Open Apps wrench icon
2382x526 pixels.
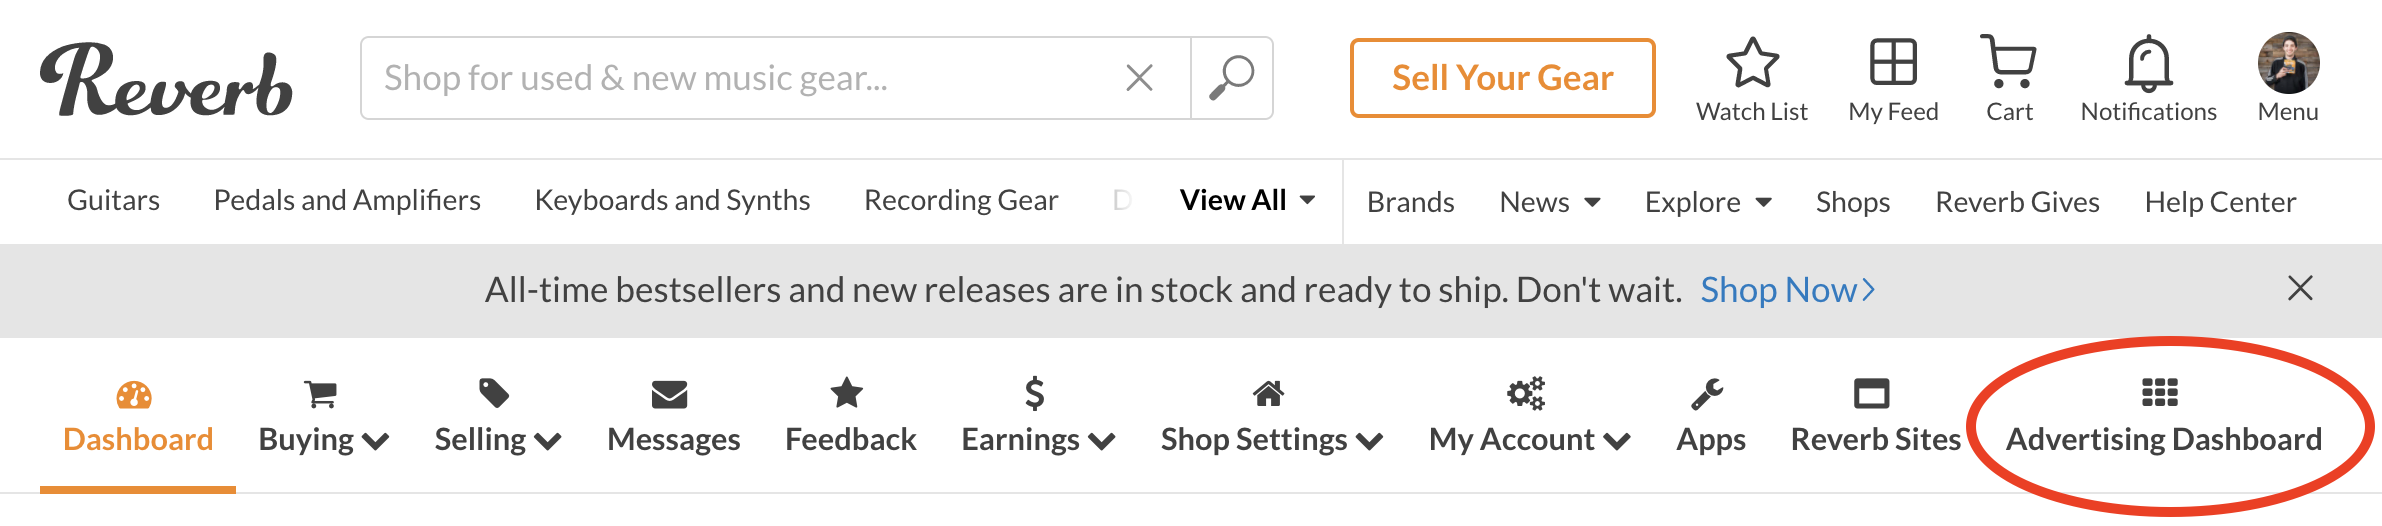point(1707,394)
